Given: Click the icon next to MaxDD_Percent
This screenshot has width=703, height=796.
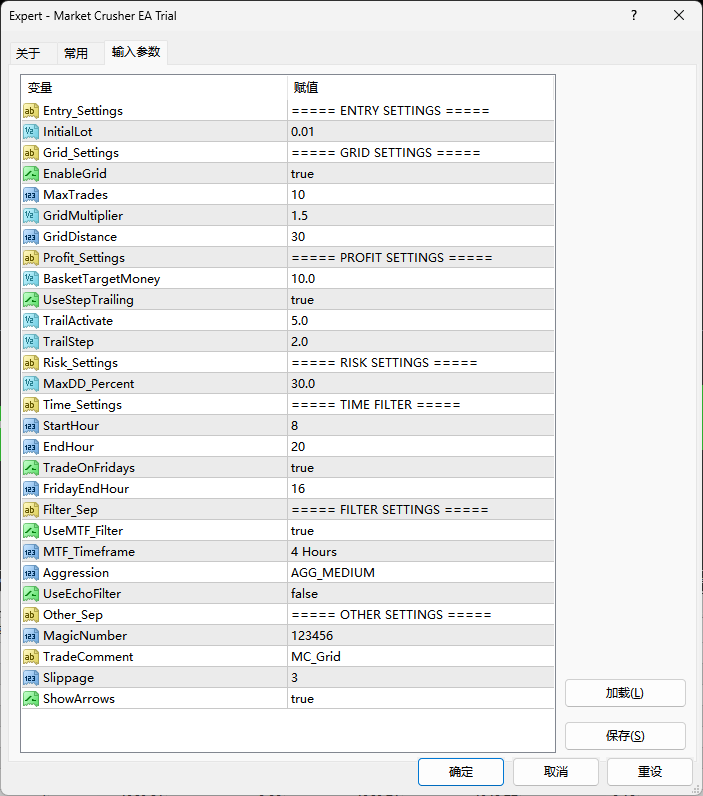Looking at the screenshot, I should [30, 384].
